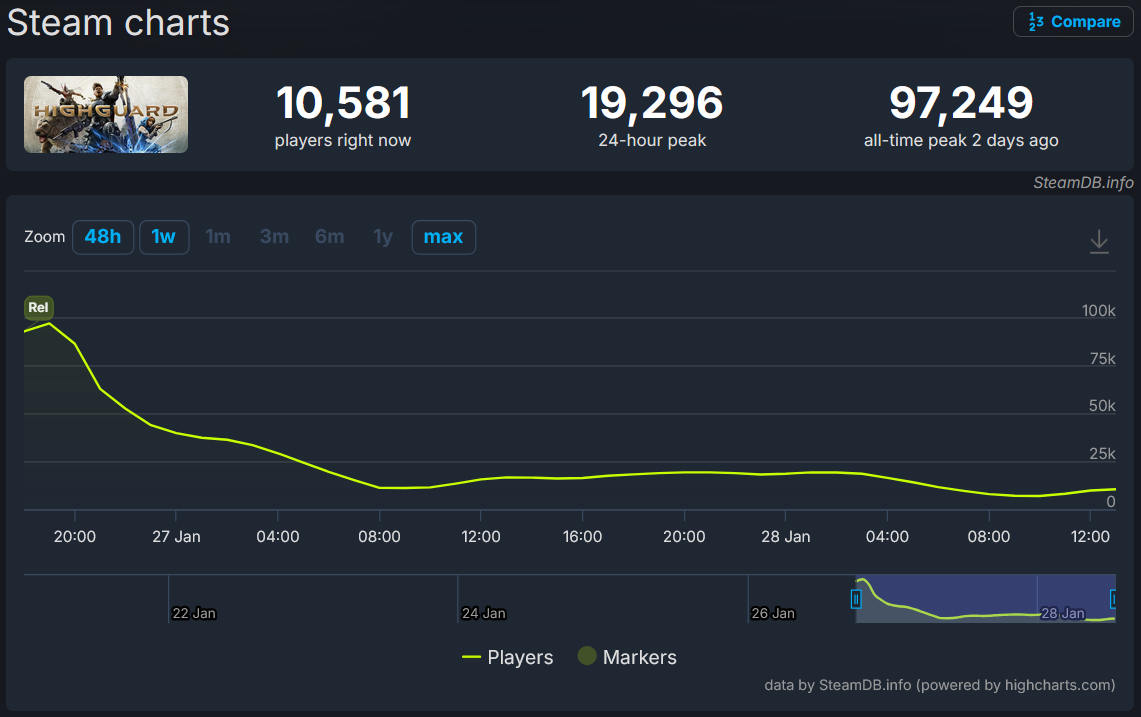Click the data by SteamDB.info credit text

(x=939, y=685)
